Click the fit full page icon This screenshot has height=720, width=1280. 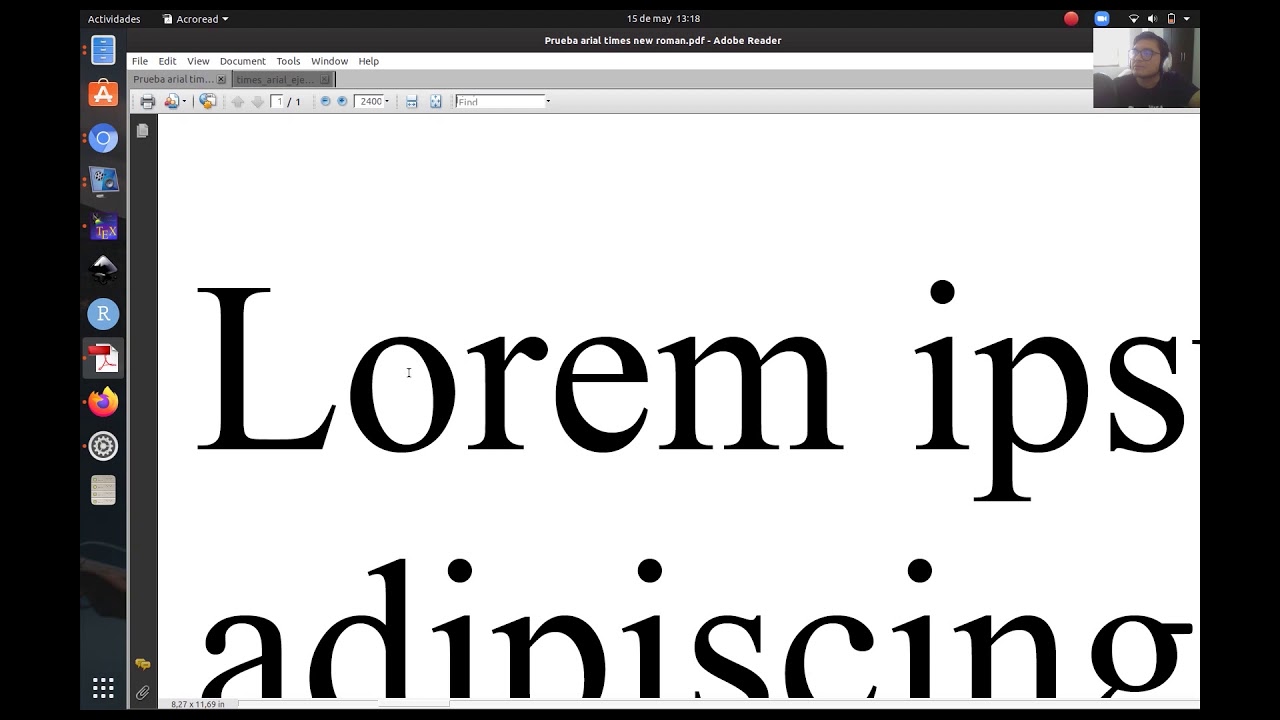point(436,102)
